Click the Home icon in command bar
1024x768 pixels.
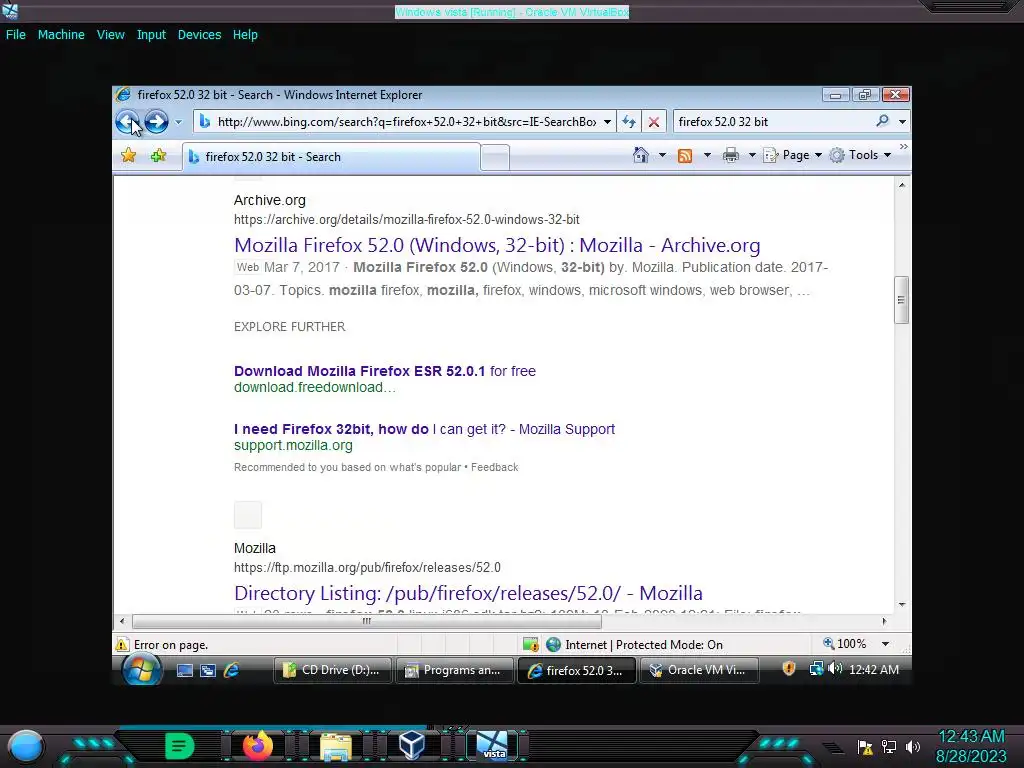tap(641, 155)
